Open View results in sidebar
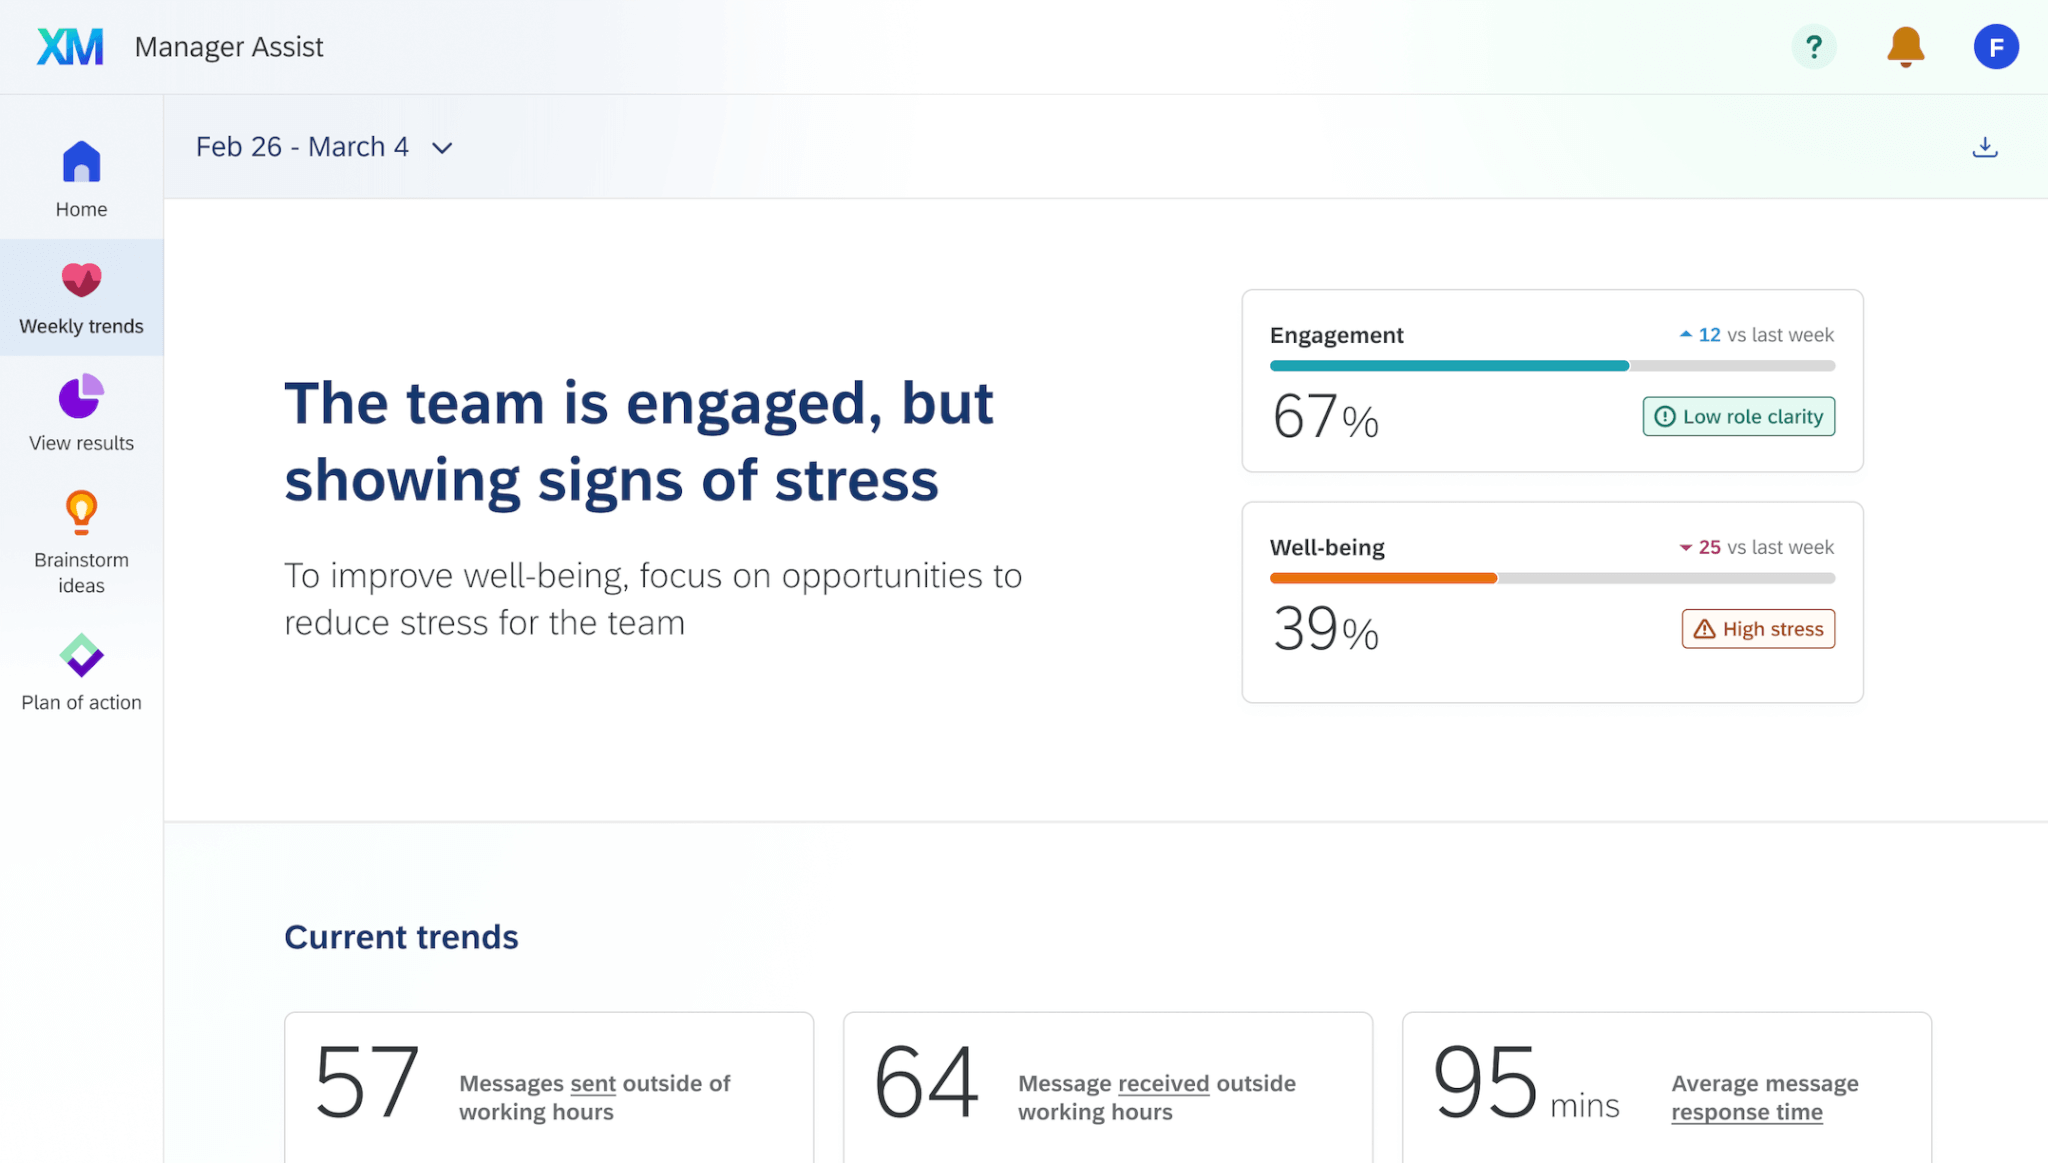The image size is (2048, 1163). click(x=81, y=414)
